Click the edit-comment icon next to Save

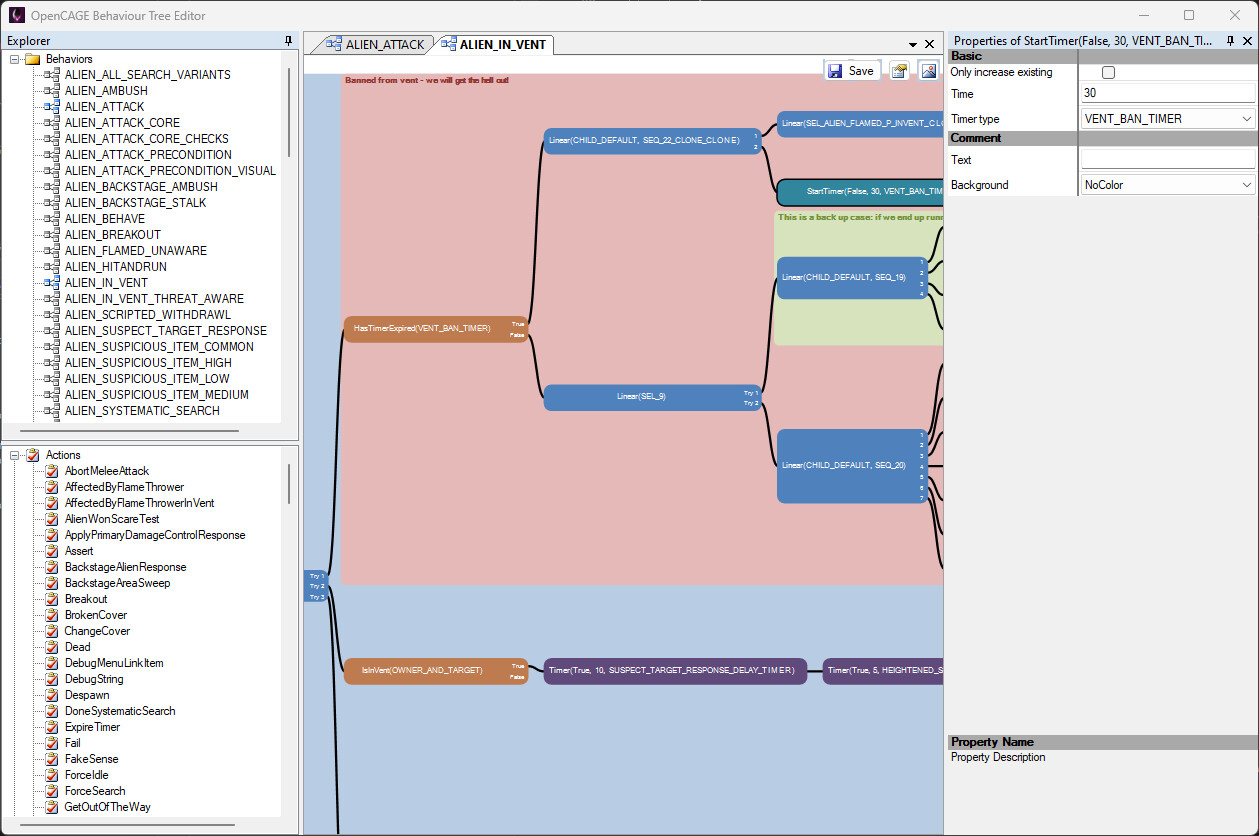(x=899, y=70)
